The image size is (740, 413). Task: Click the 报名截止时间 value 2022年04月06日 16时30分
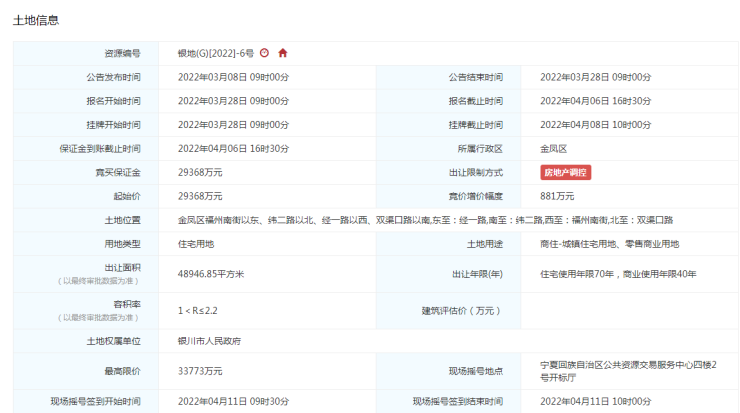pyautogui.click(x=595, y=101)
